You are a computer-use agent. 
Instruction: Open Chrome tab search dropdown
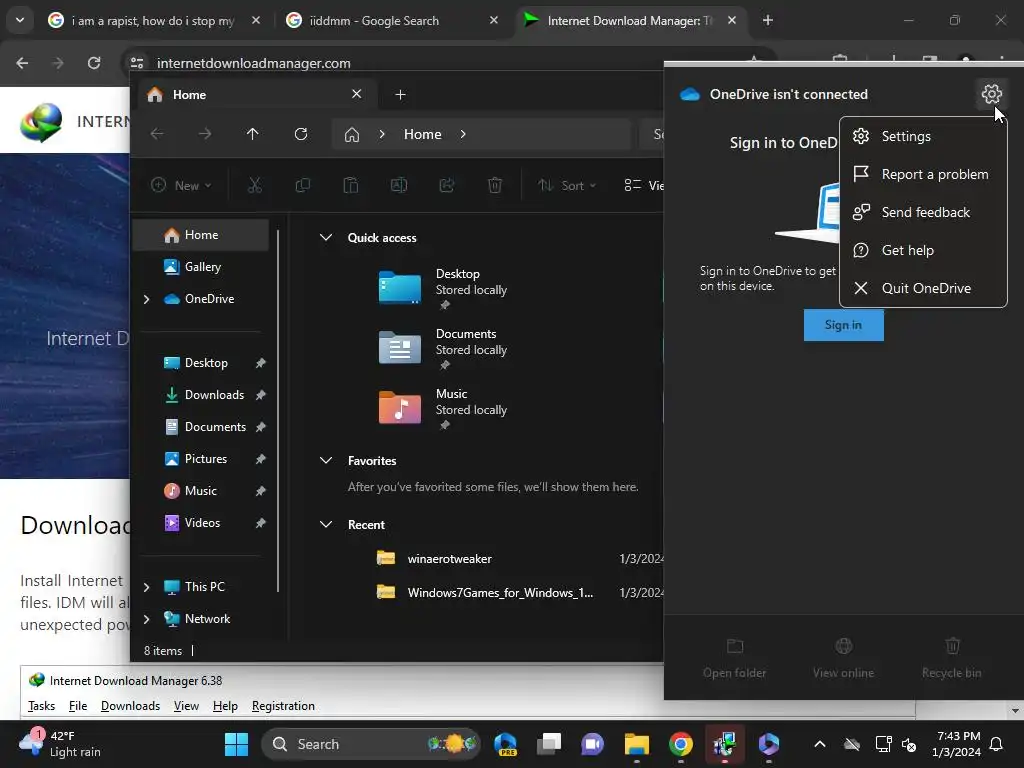pyautogui.click(x=20, y=20)
